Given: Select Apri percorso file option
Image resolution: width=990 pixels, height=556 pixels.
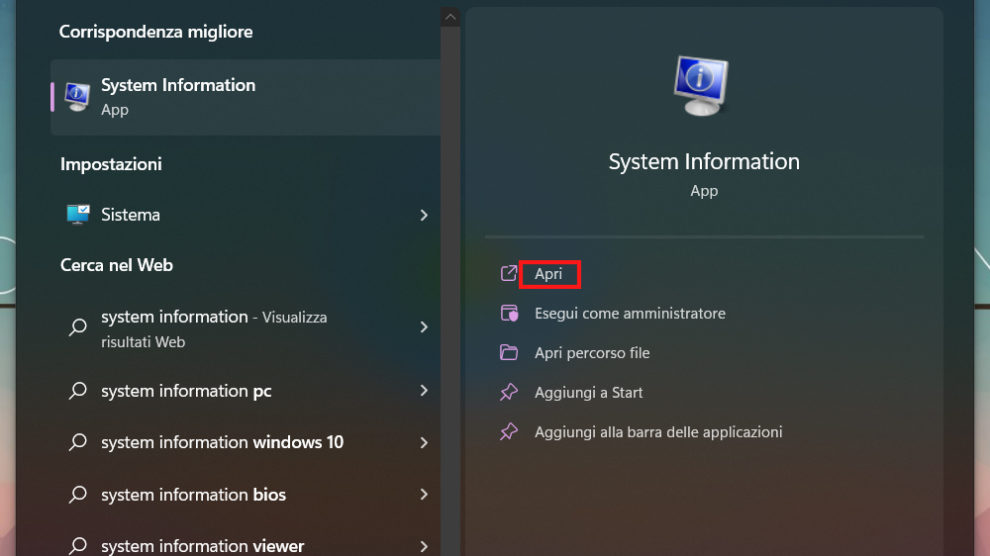Looking at the screenshot, I should (592, 353).
